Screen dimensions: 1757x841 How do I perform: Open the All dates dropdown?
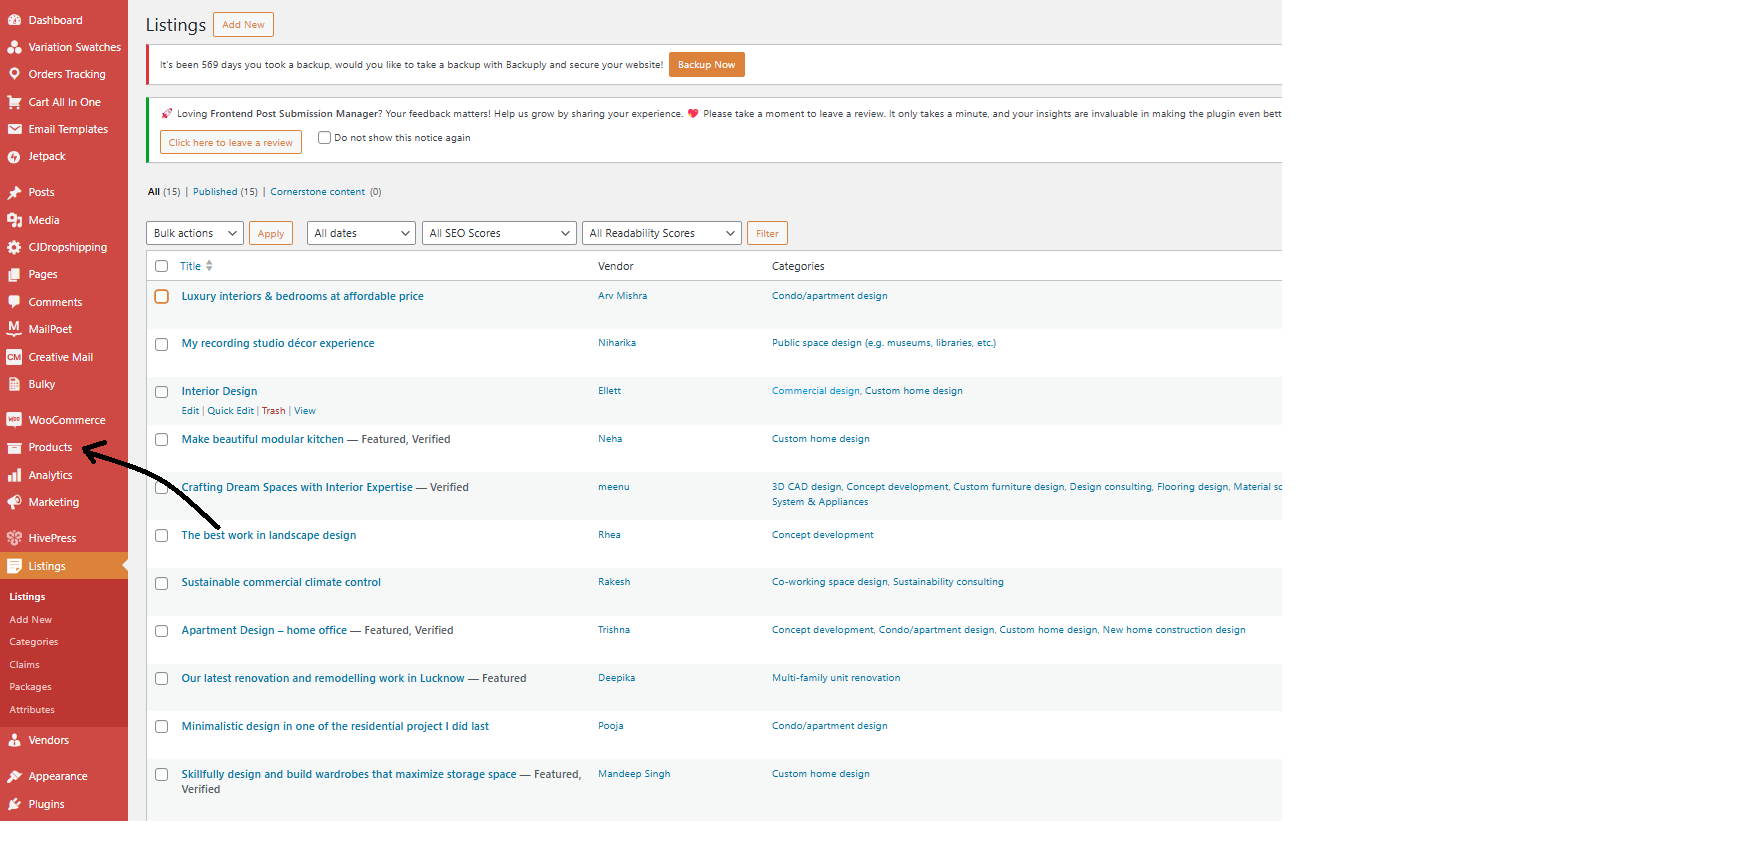361,233
